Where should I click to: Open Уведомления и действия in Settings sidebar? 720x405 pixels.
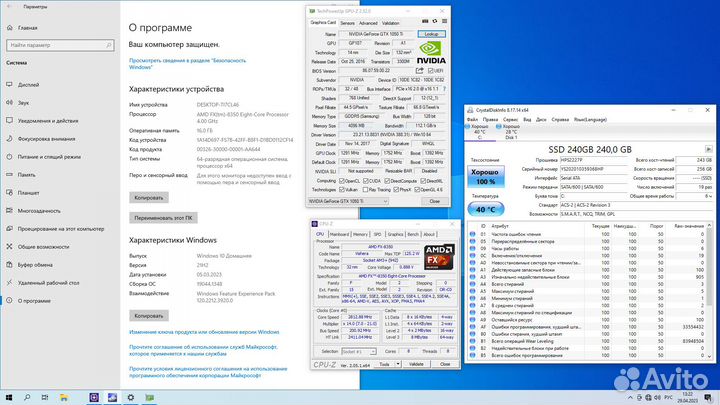pos(48,121)
